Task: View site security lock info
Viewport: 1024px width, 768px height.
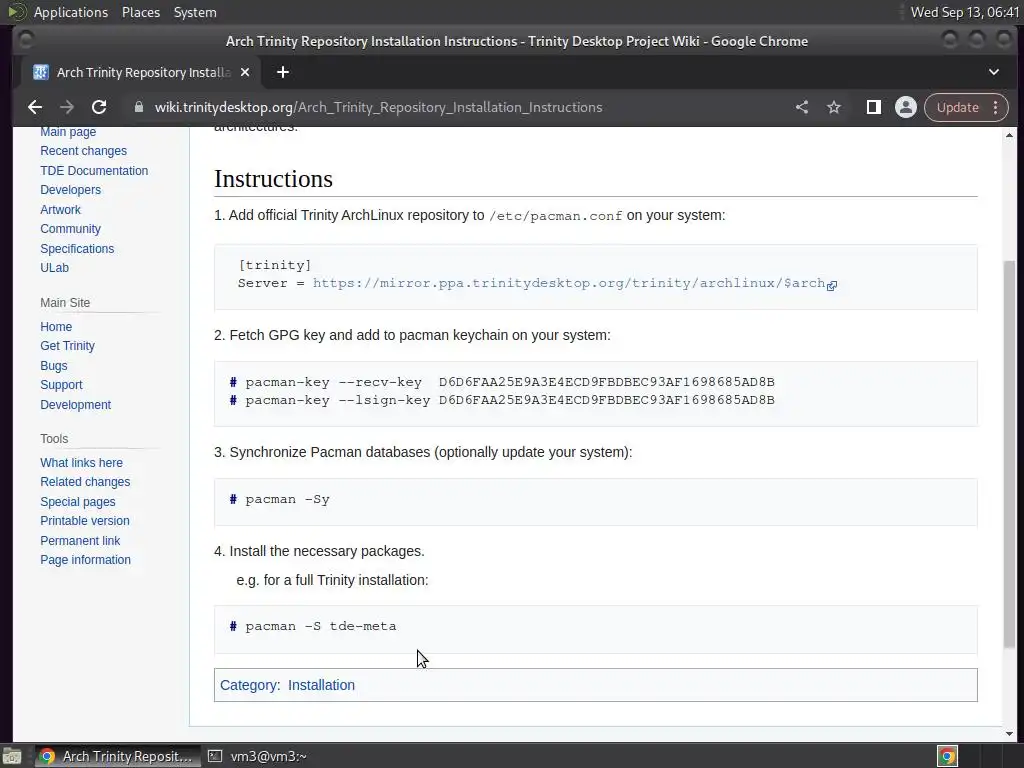Action: pyautogui.click(x=138, y=107)
